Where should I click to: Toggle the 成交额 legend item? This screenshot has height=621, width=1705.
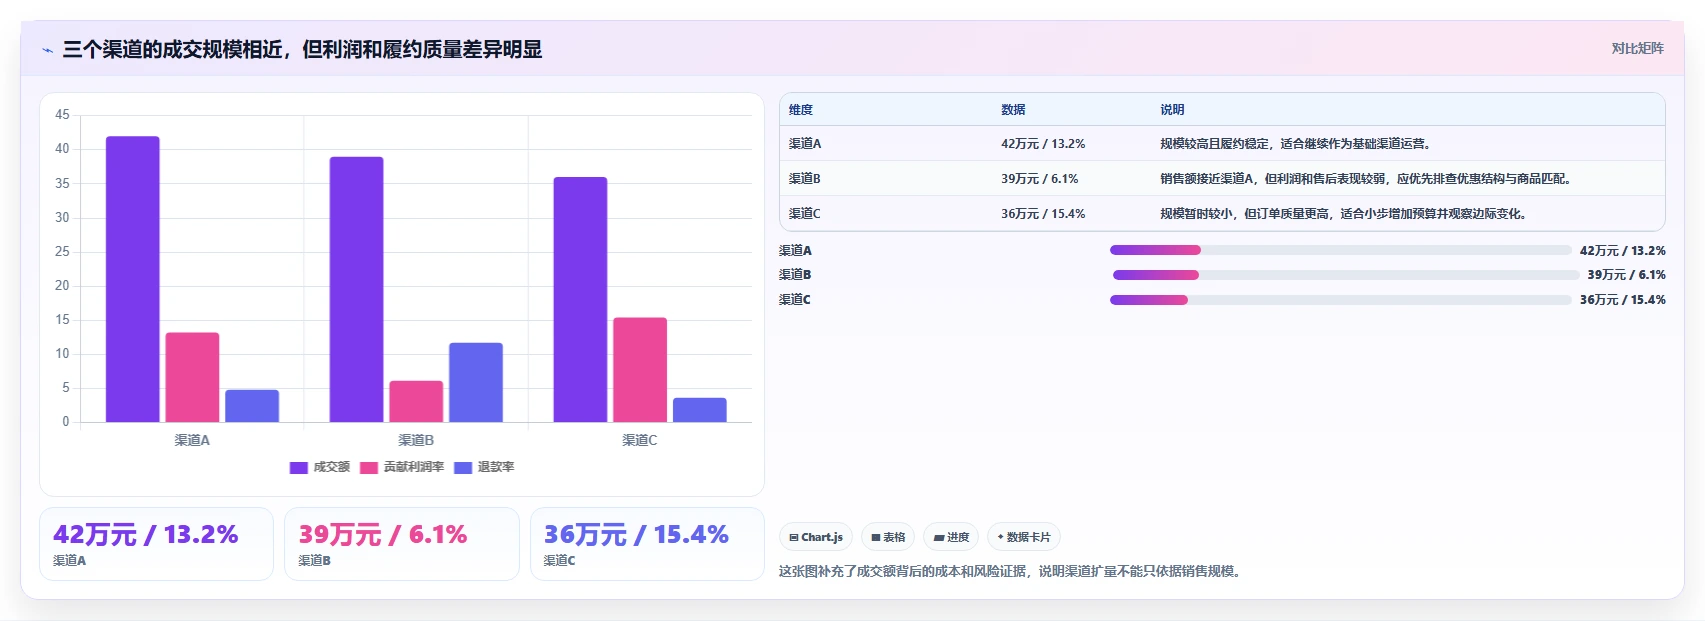[320, 467]
